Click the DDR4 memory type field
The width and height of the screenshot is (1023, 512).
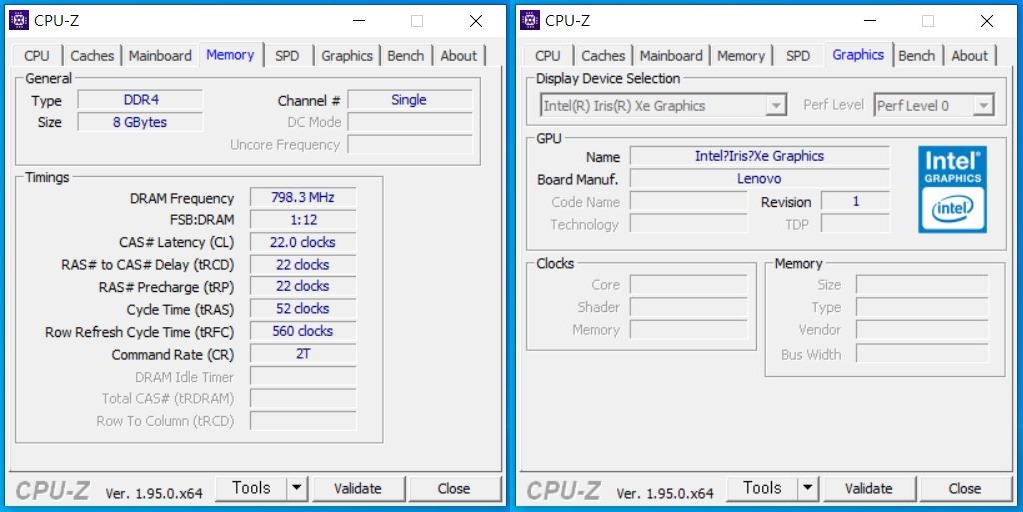[x=141, y=100]
